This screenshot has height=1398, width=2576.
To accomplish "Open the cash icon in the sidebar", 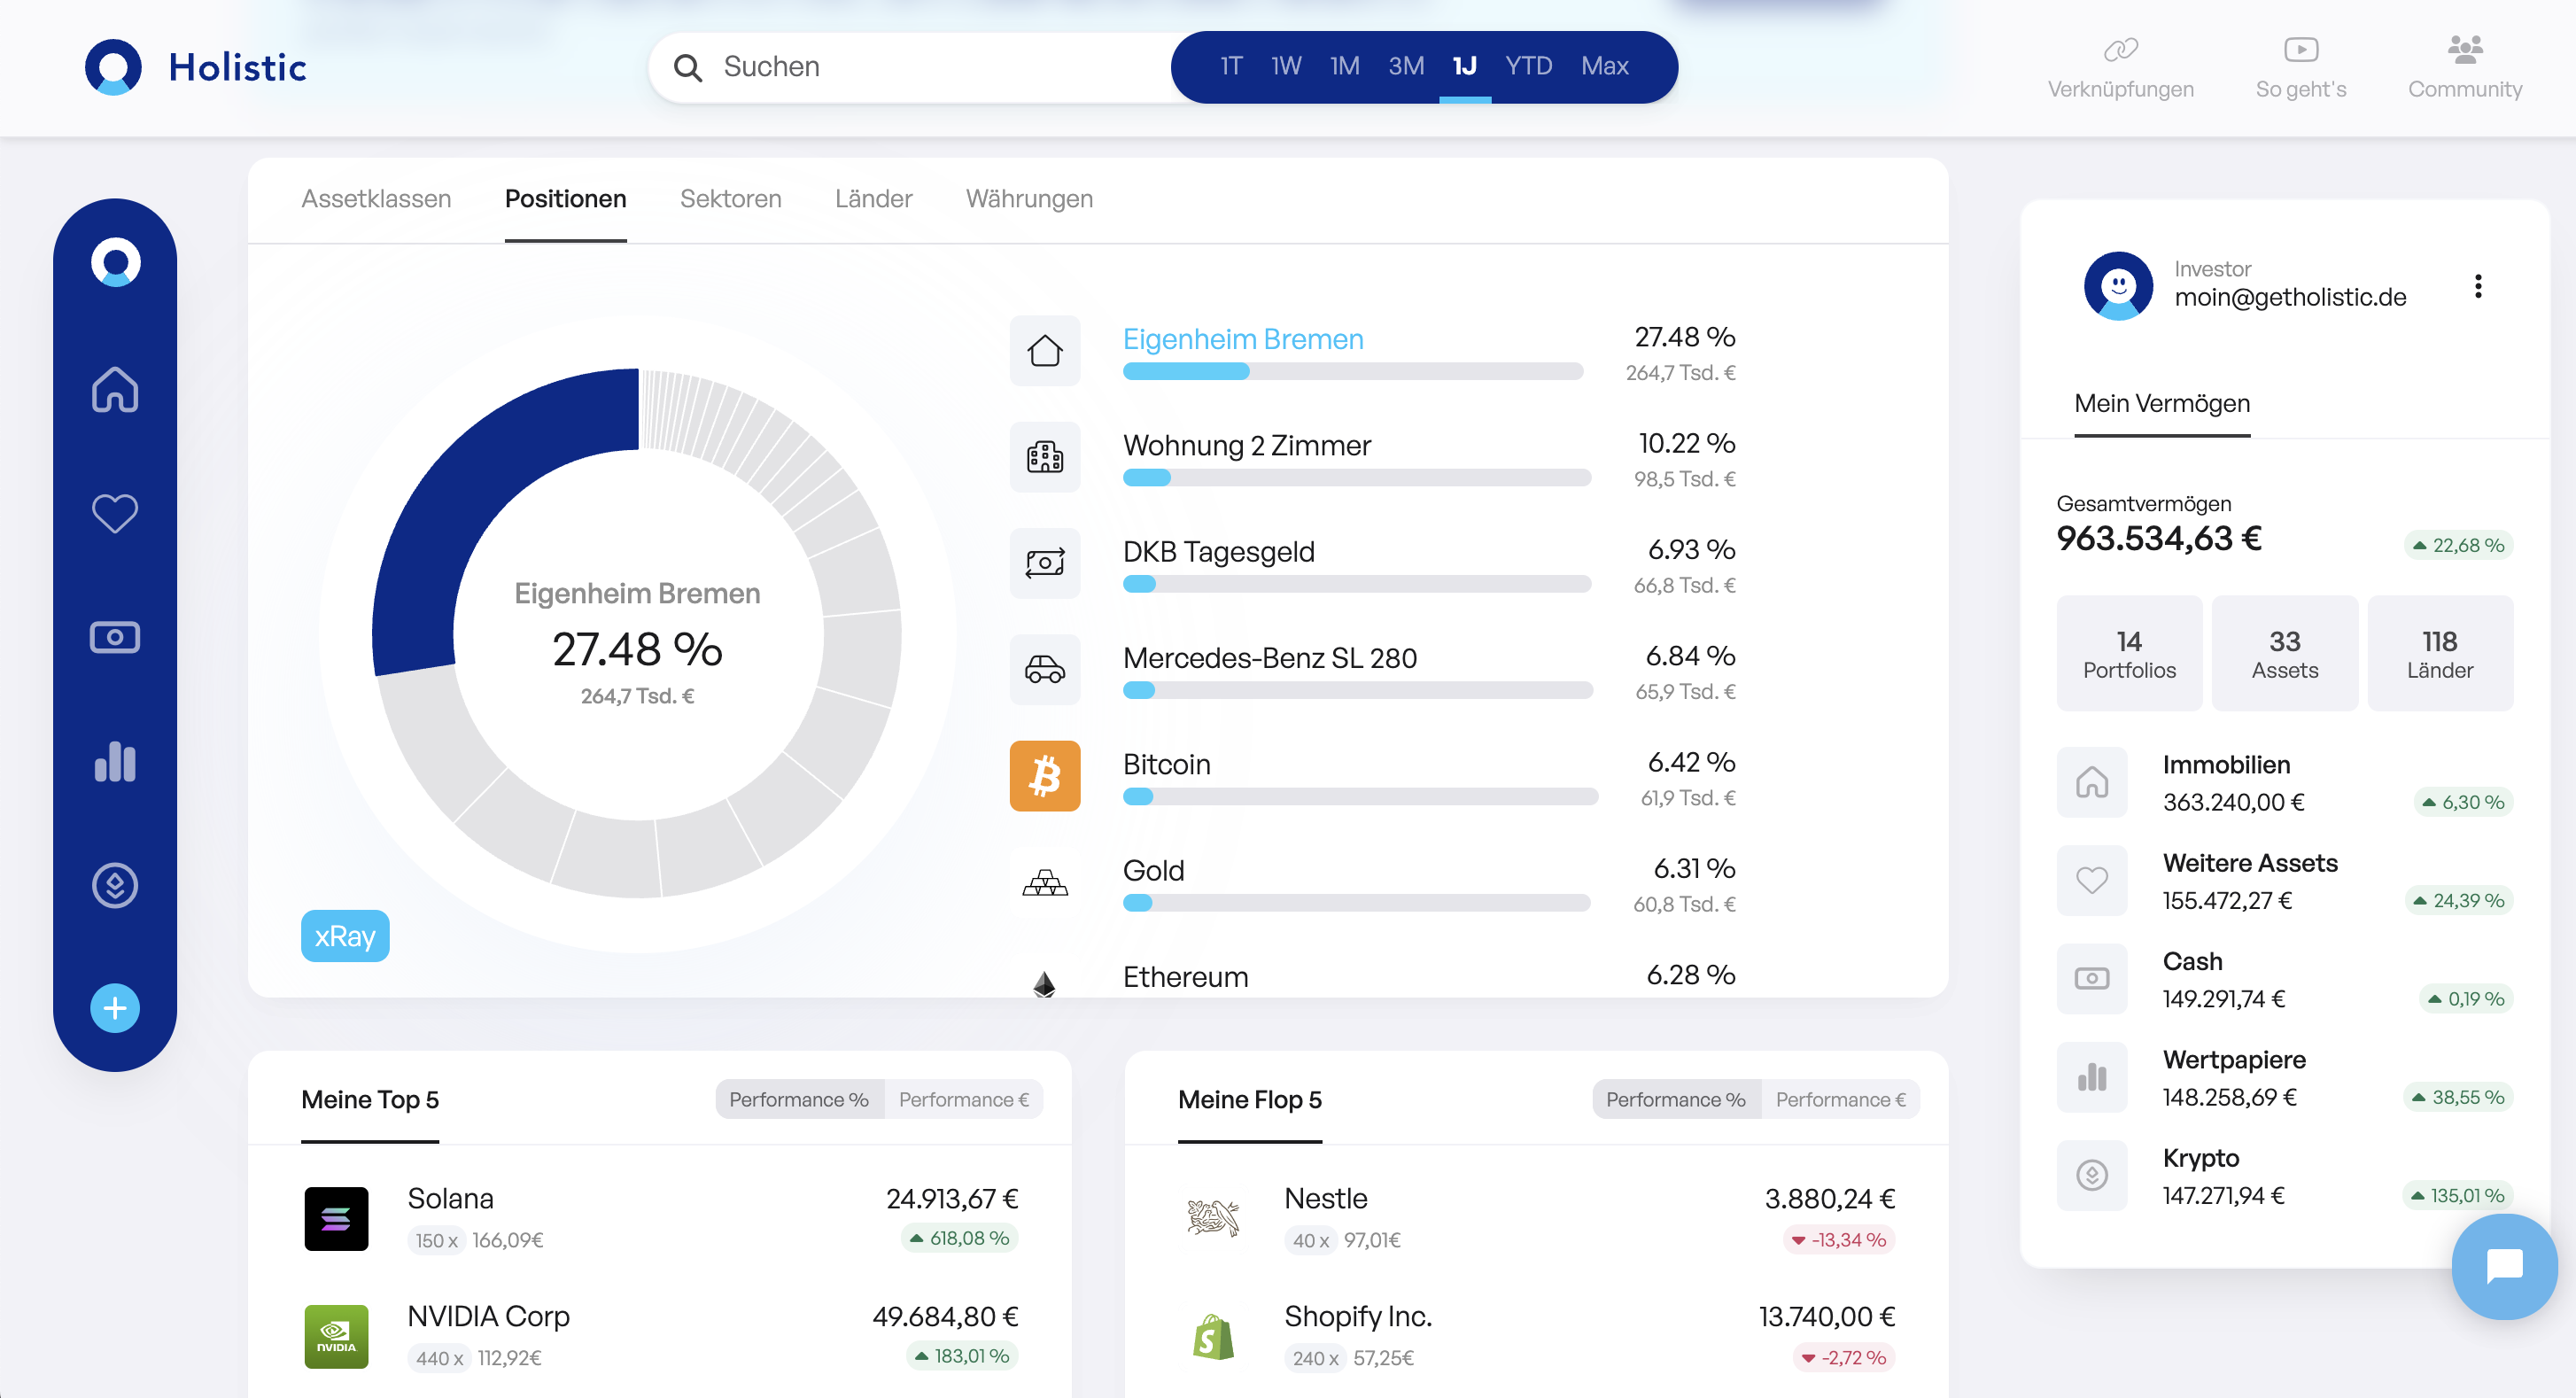I will point(115,637).
